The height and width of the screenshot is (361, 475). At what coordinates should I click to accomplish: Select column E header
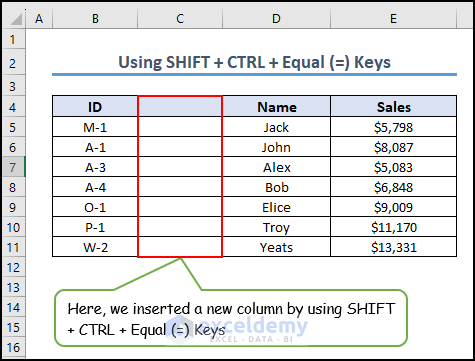pyautogui.click(x=393, y=19)
